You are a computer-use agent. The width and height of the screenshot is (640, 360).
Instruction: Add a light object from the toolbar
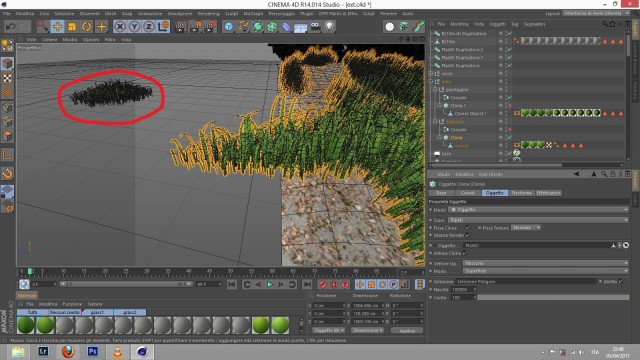pyautogui.click(x=329, y=27)
